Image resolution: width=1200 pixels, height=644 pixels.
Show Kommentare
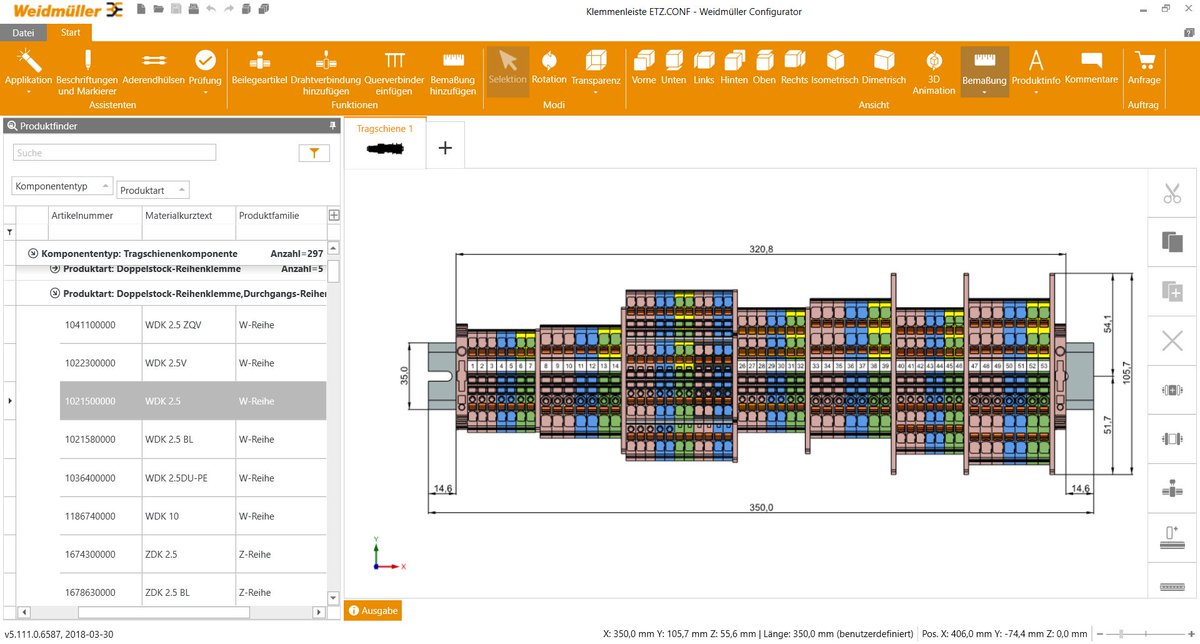click(x=1091, y=67)
